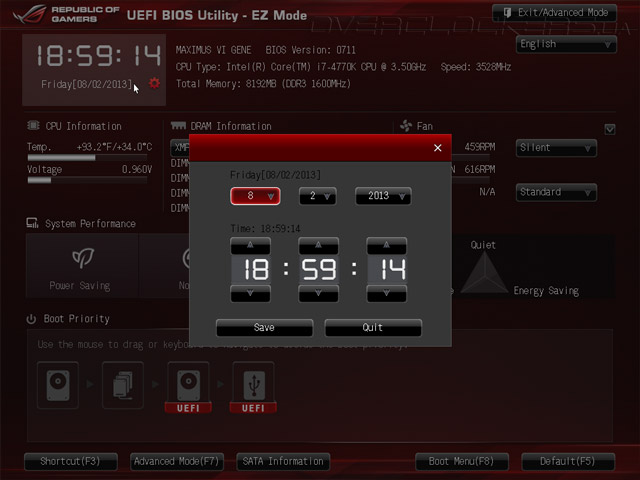Open the Silent fan profile dropdown
Viewport: 640px width, 480px height.
[x=556, y=148]
